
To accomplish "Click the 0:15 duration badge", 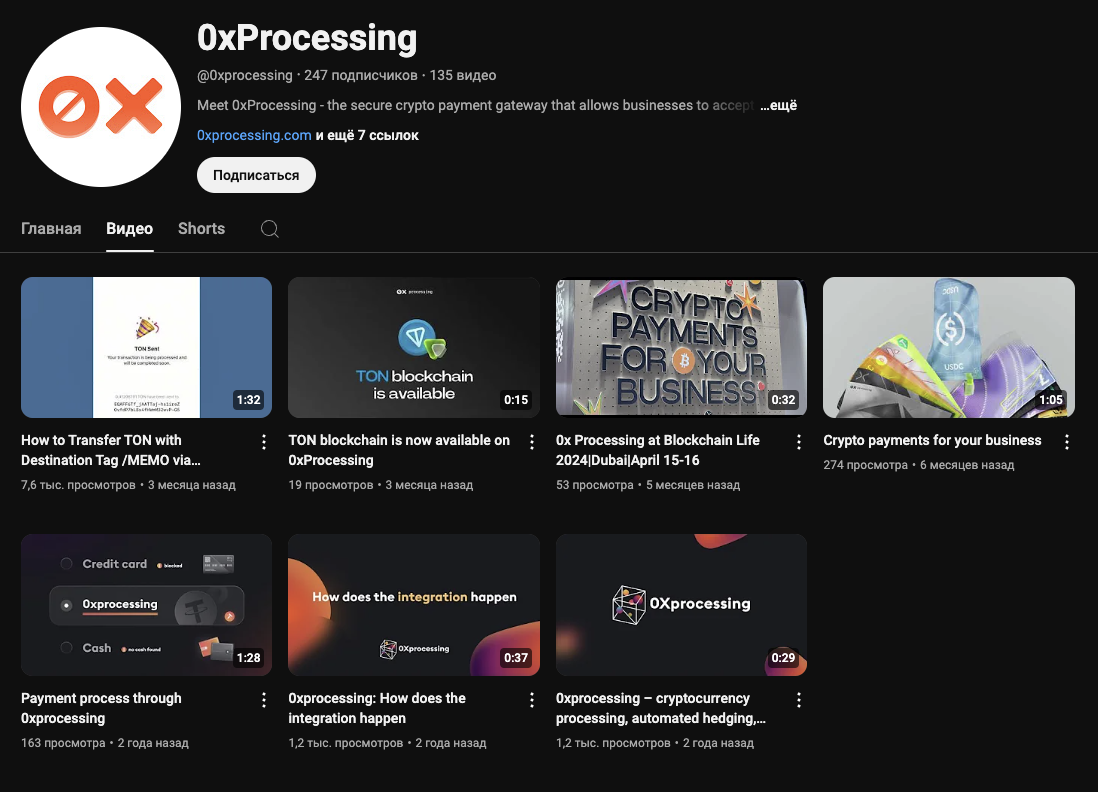I will point(516,400).
